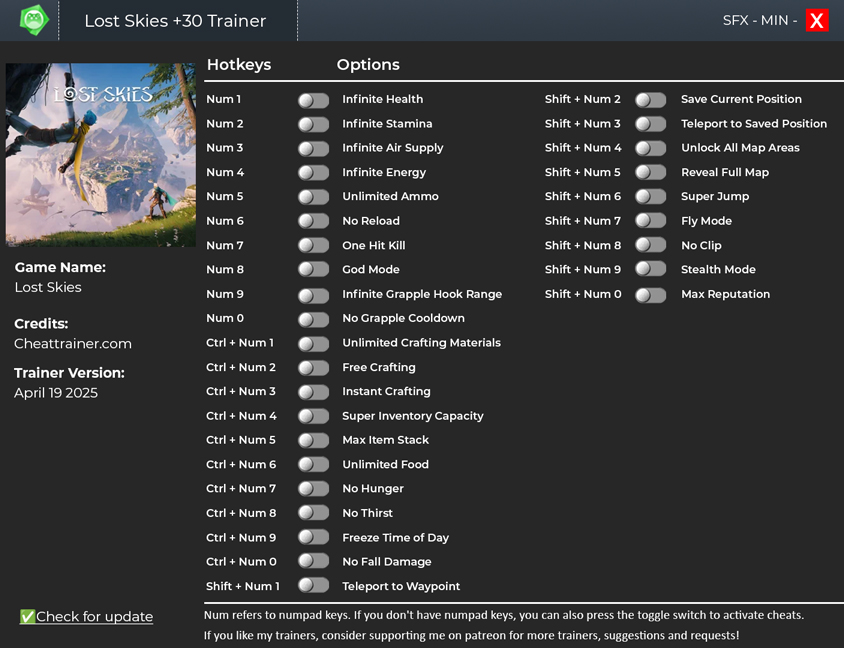Enable the Max Reputation toggle
Image resolution: width=844 pixels, height=648 pixels.
650,295
